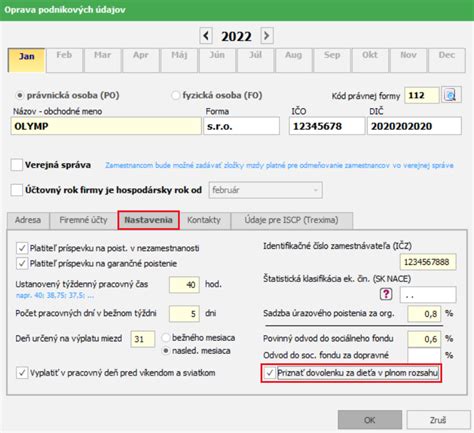
Task: Click the SK NACE help question mark
Action: click(386, 294)
